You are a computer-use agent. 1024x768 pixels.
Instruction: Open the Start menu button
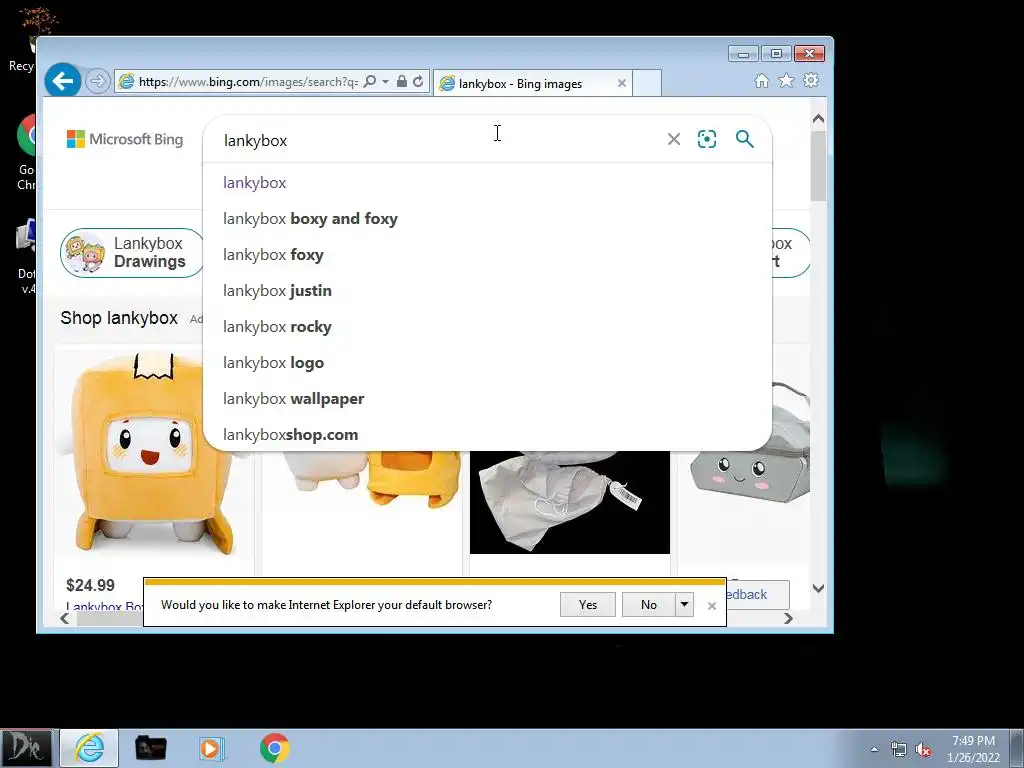26,748
